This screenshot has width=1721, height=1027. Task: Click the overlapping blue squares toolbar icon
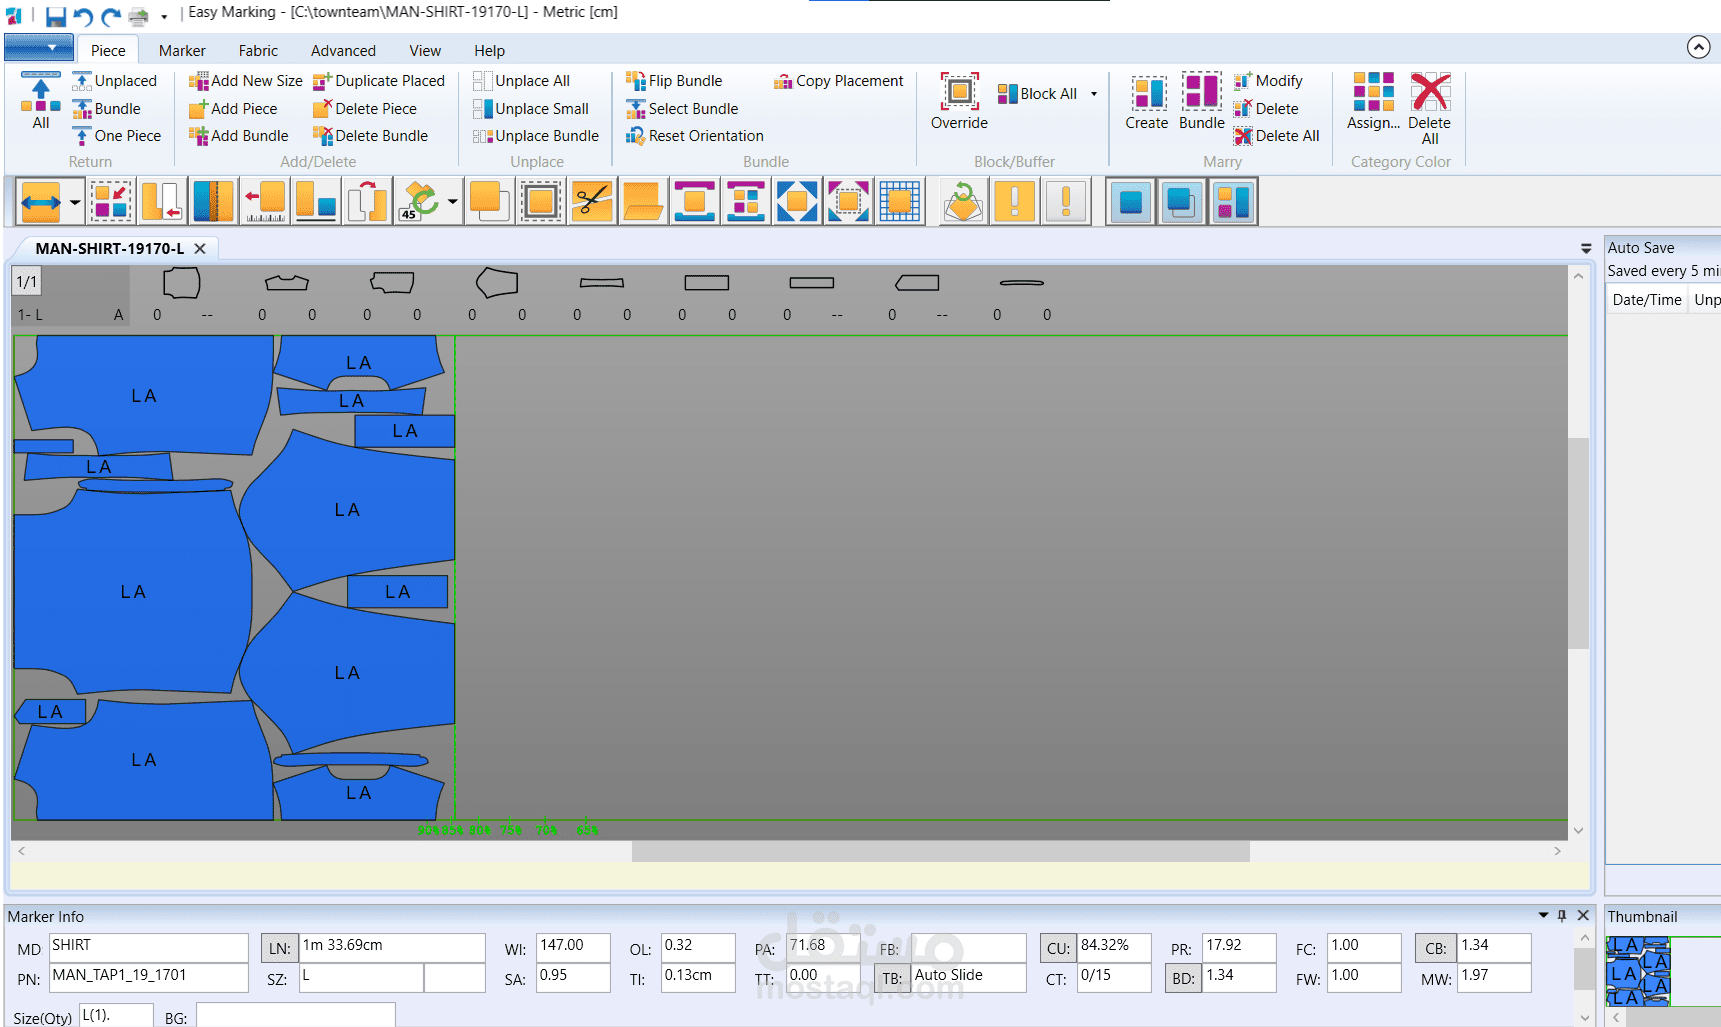[1182, 202]
